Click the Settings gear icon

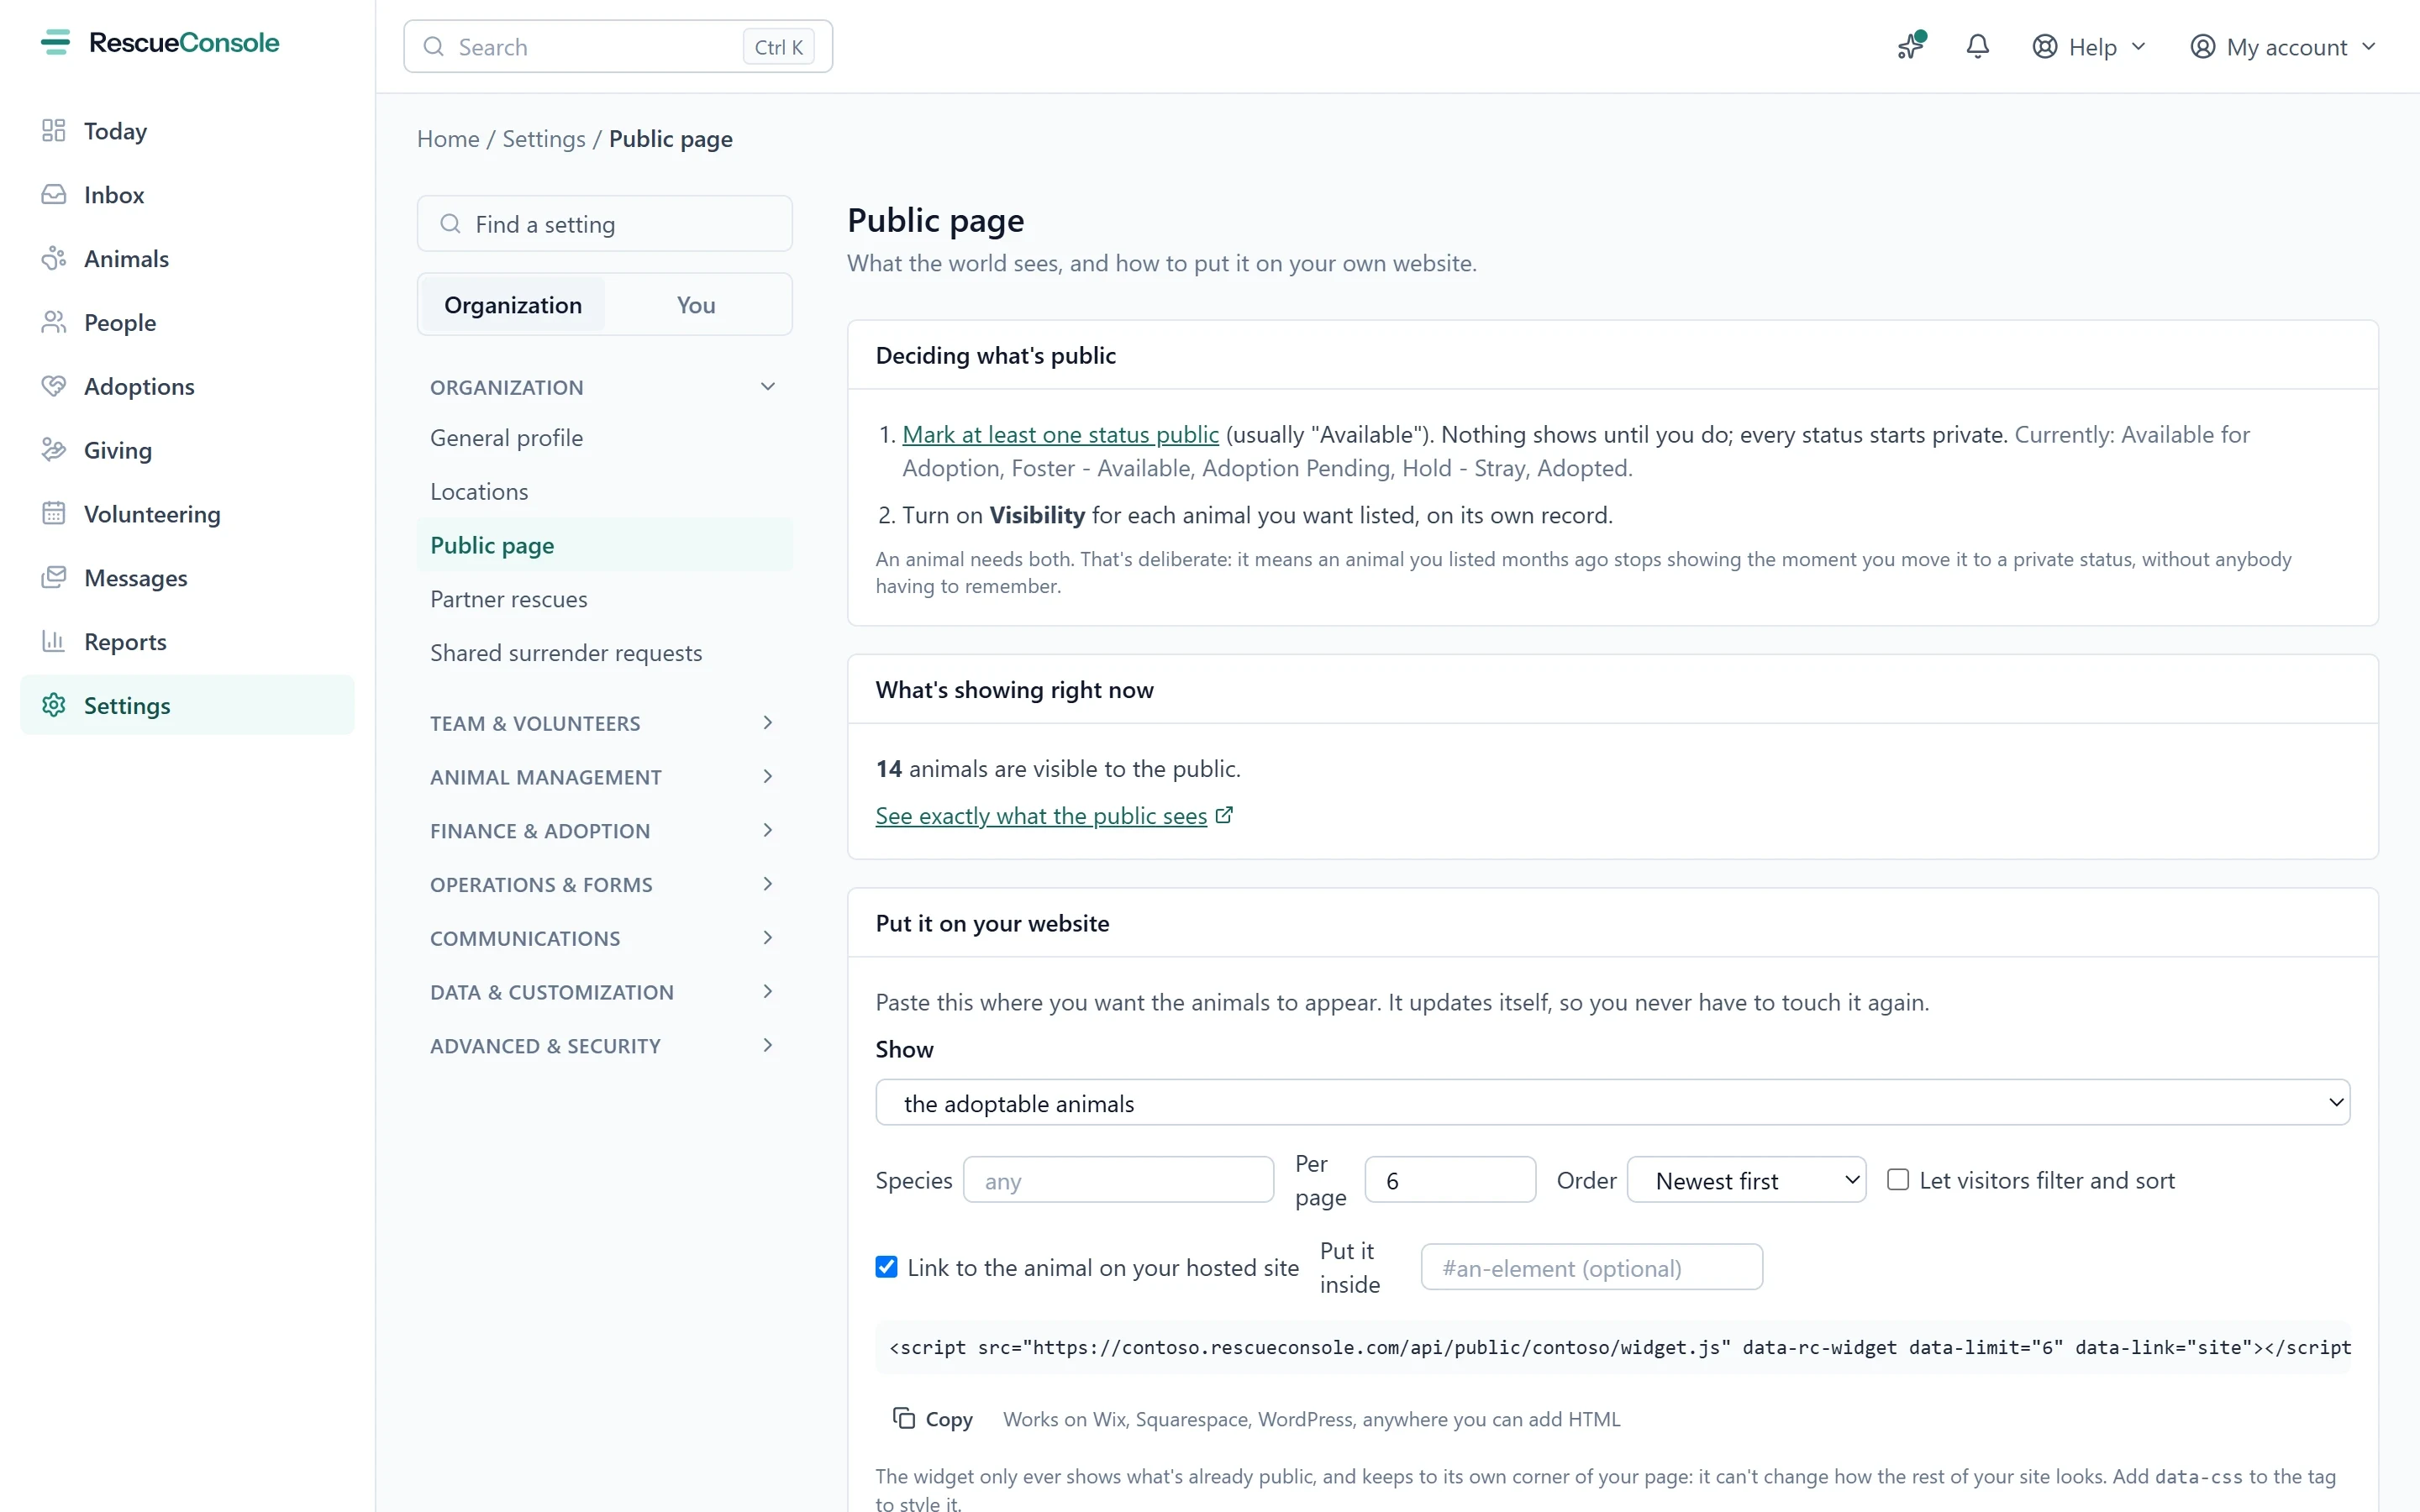tap(54, 706)
